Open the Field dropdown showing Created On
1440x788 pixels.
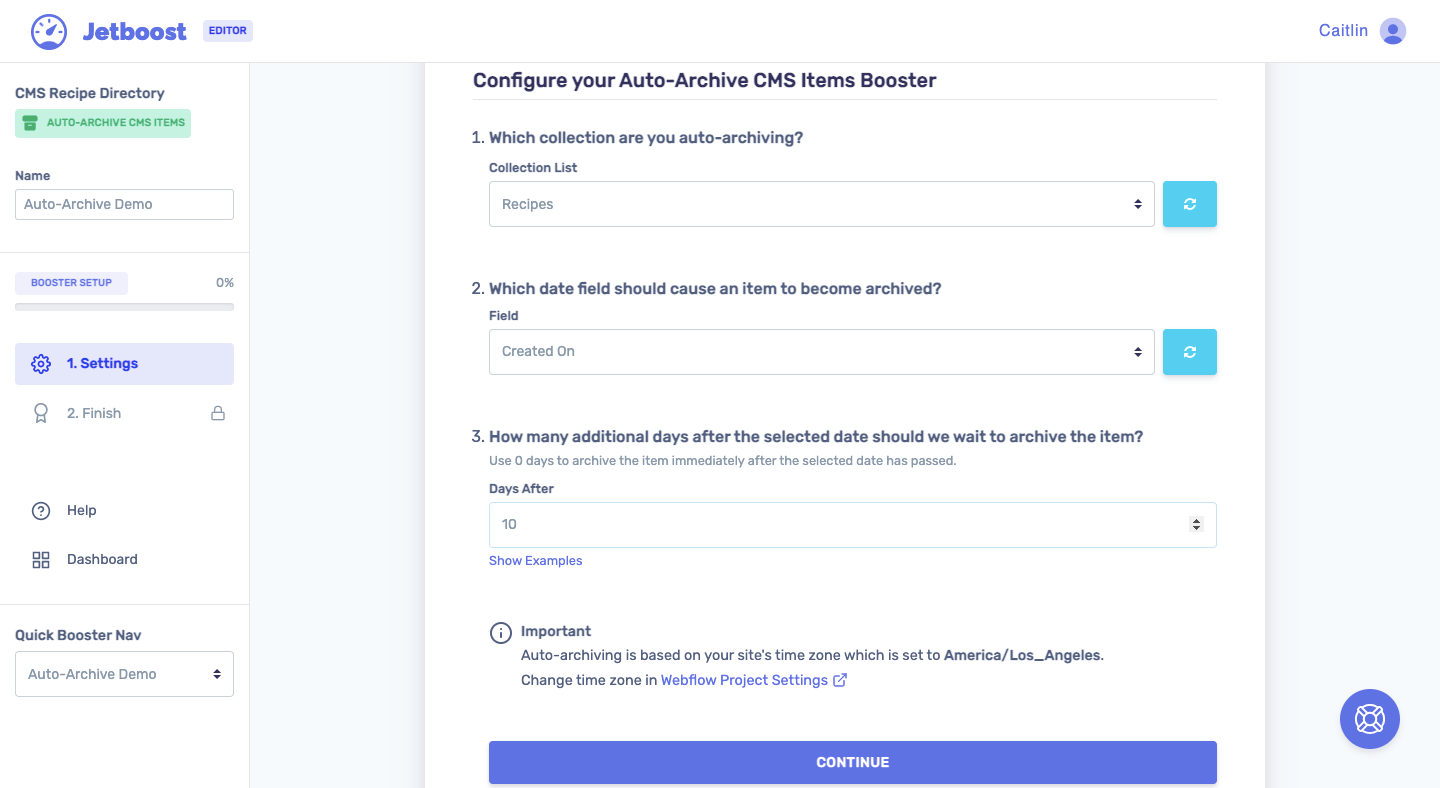pos(820,351)
